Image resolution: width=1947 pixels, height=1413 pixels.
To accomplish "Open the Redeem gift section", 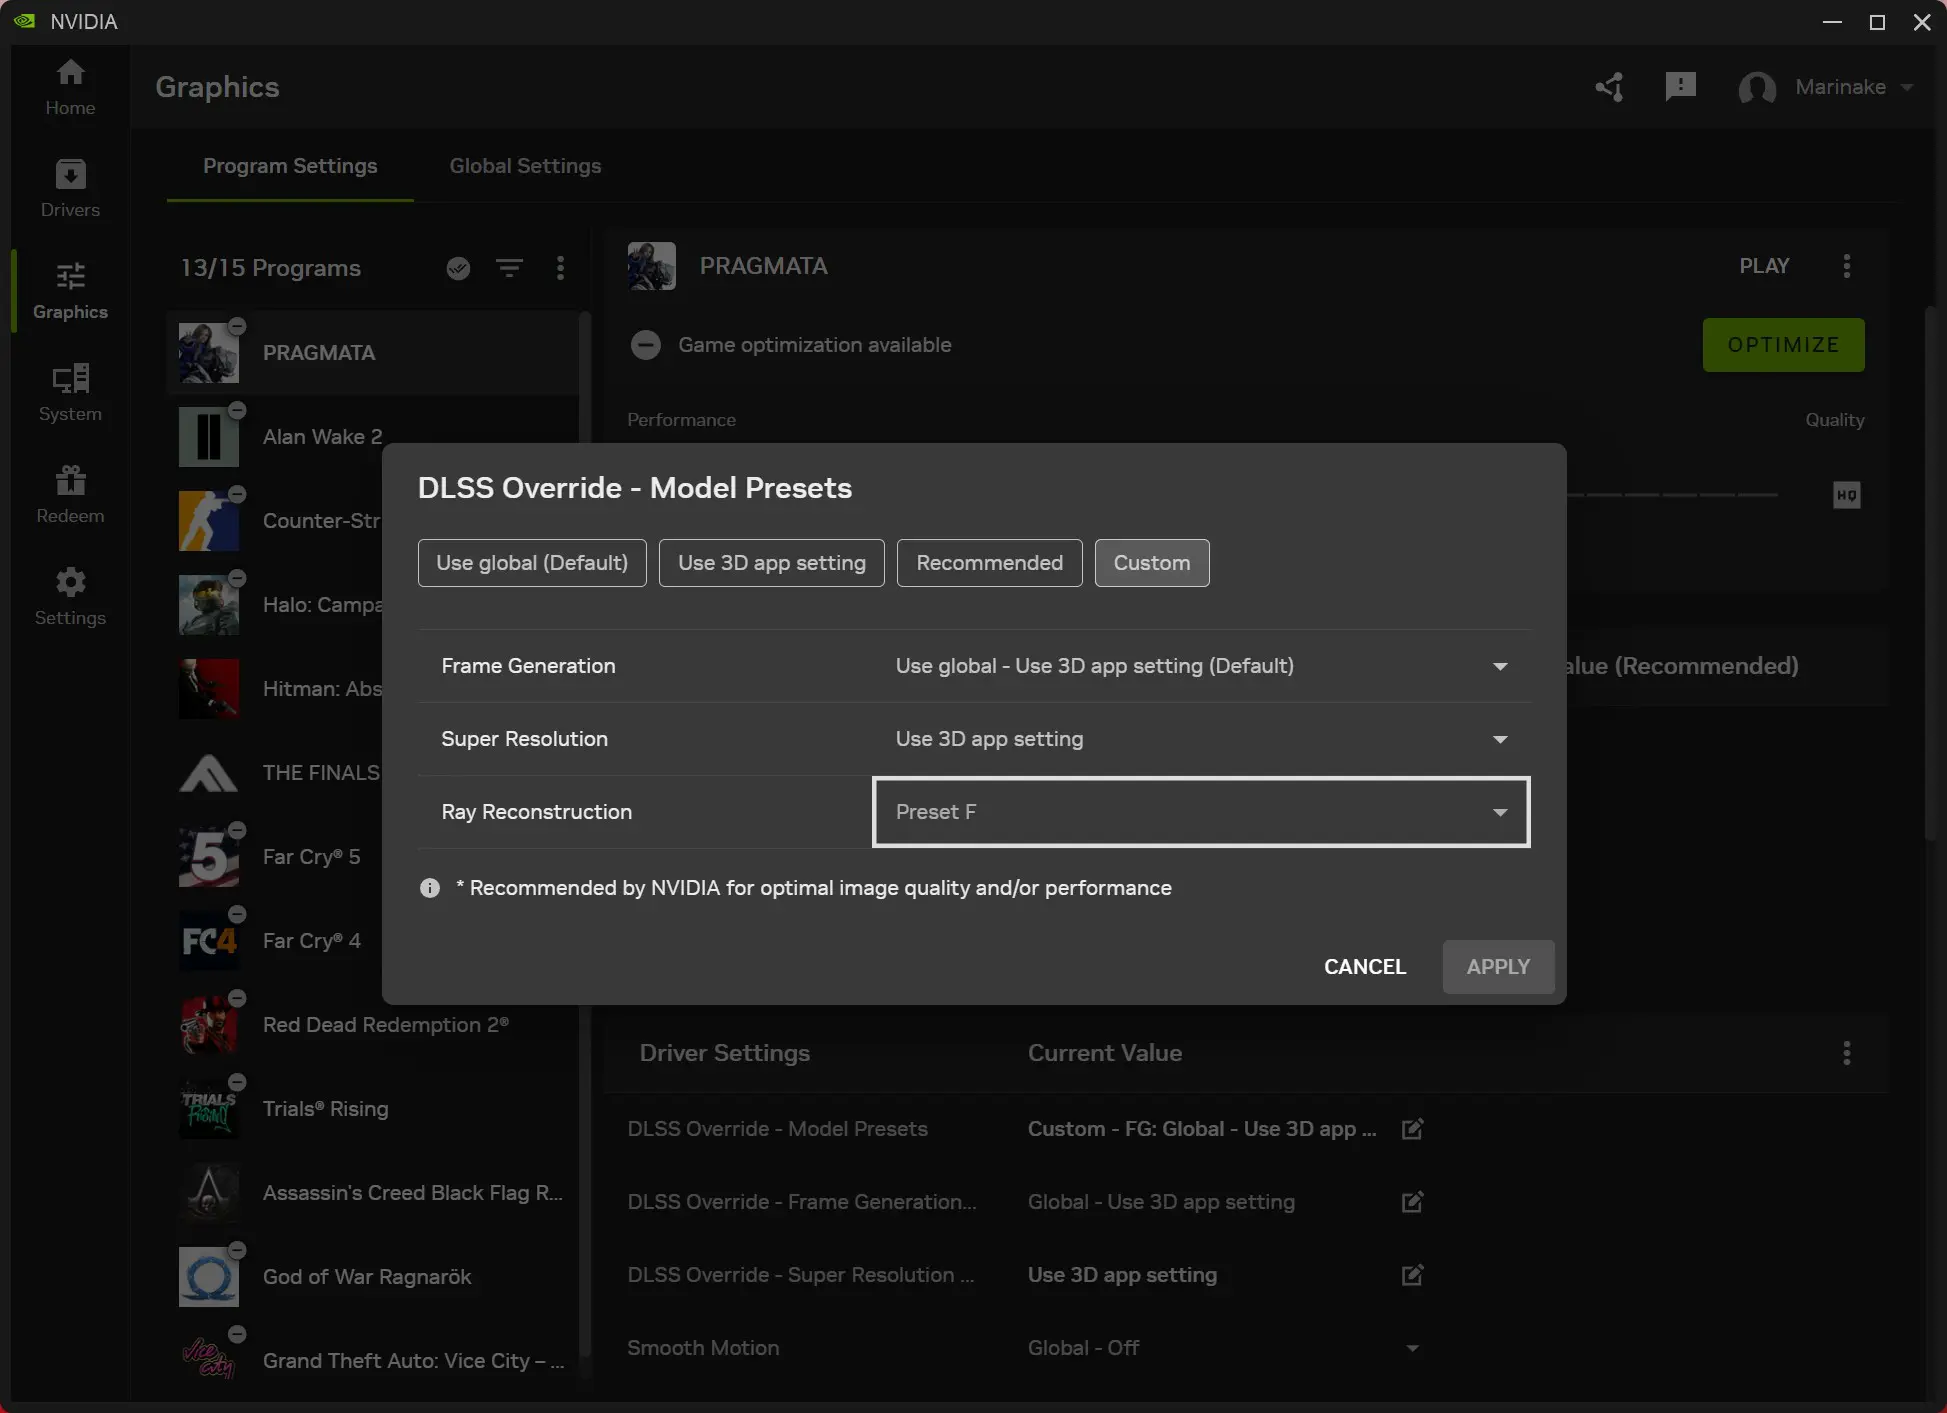I will click(70, 495).
